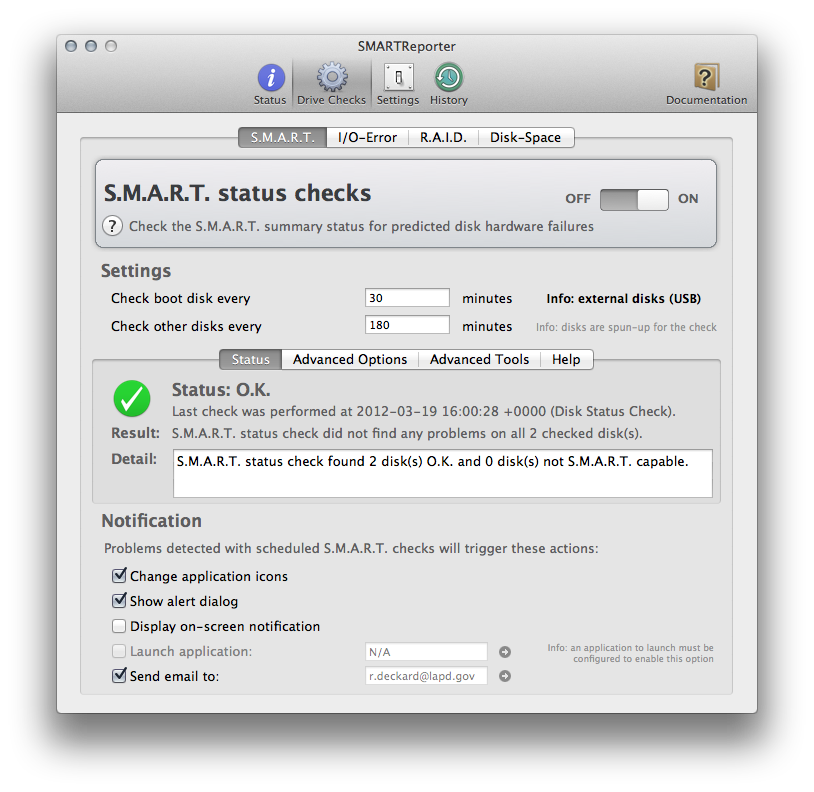
Task: Select the Advanced Tools sub-tab
Action: (479, 360)
